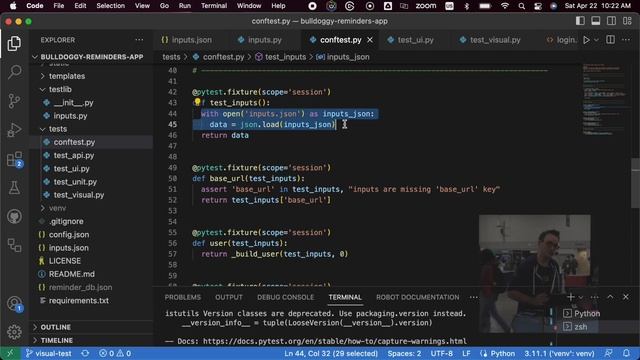
Task: Open the Terminal menu
Action: click(214, 6)
